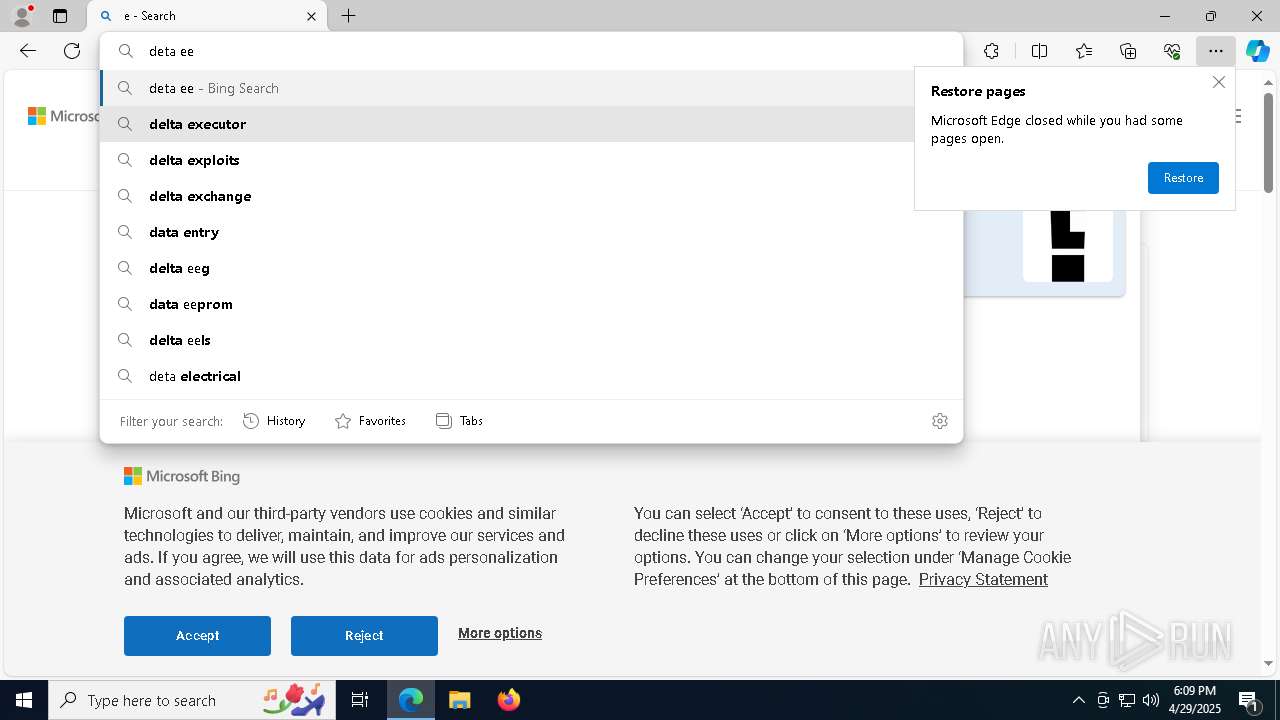Choose 'delta eeg' suggestion
Screen dimensions: 1280x720
coord(531,268)
